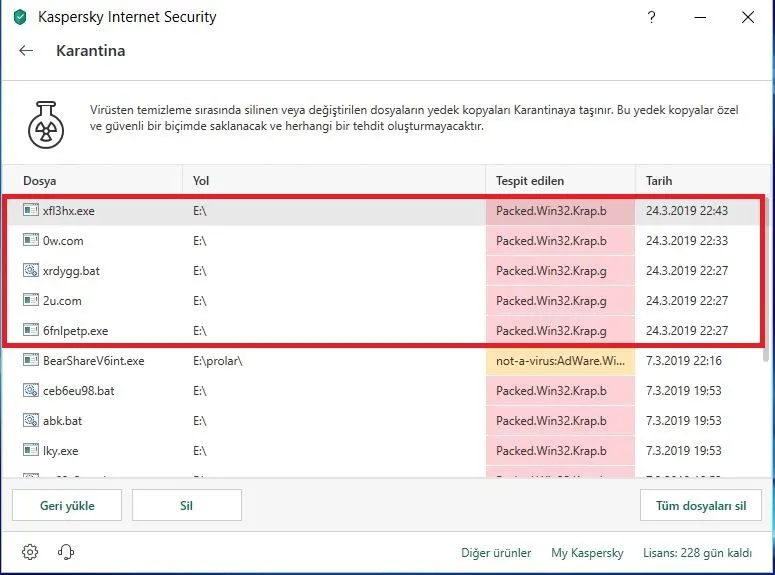Click file icon next to 0w.com
This screenshot has height=575, width=775.
point(31,240)
